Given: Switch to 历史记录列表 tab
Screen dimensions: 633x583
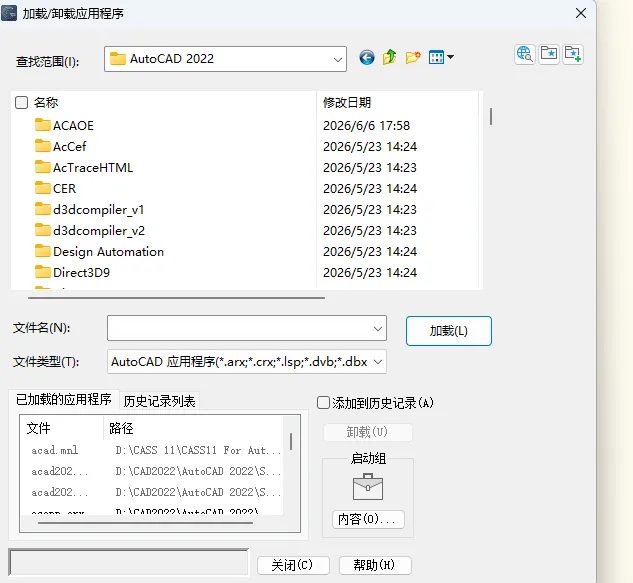Looking at the screenshot, I should click(159, 401).
